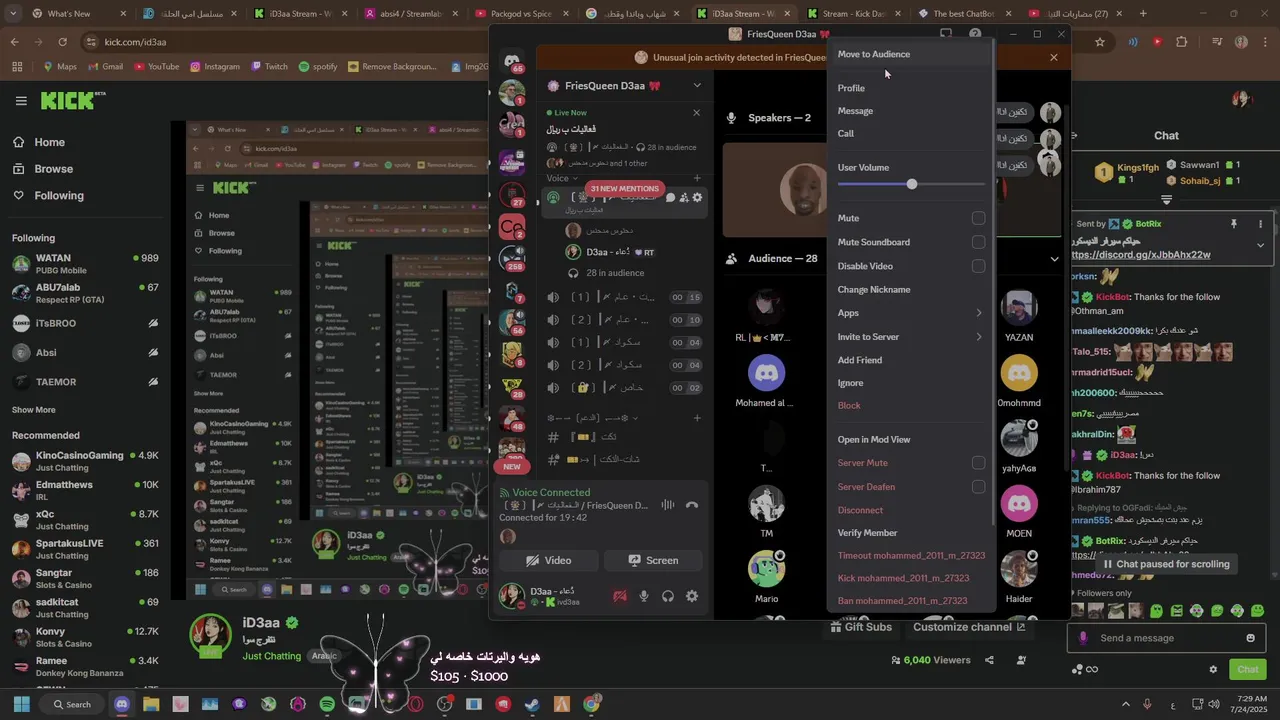Open Steam from the Windows taskbar
Screen dimensions: 1280x720
click(532, 704)
